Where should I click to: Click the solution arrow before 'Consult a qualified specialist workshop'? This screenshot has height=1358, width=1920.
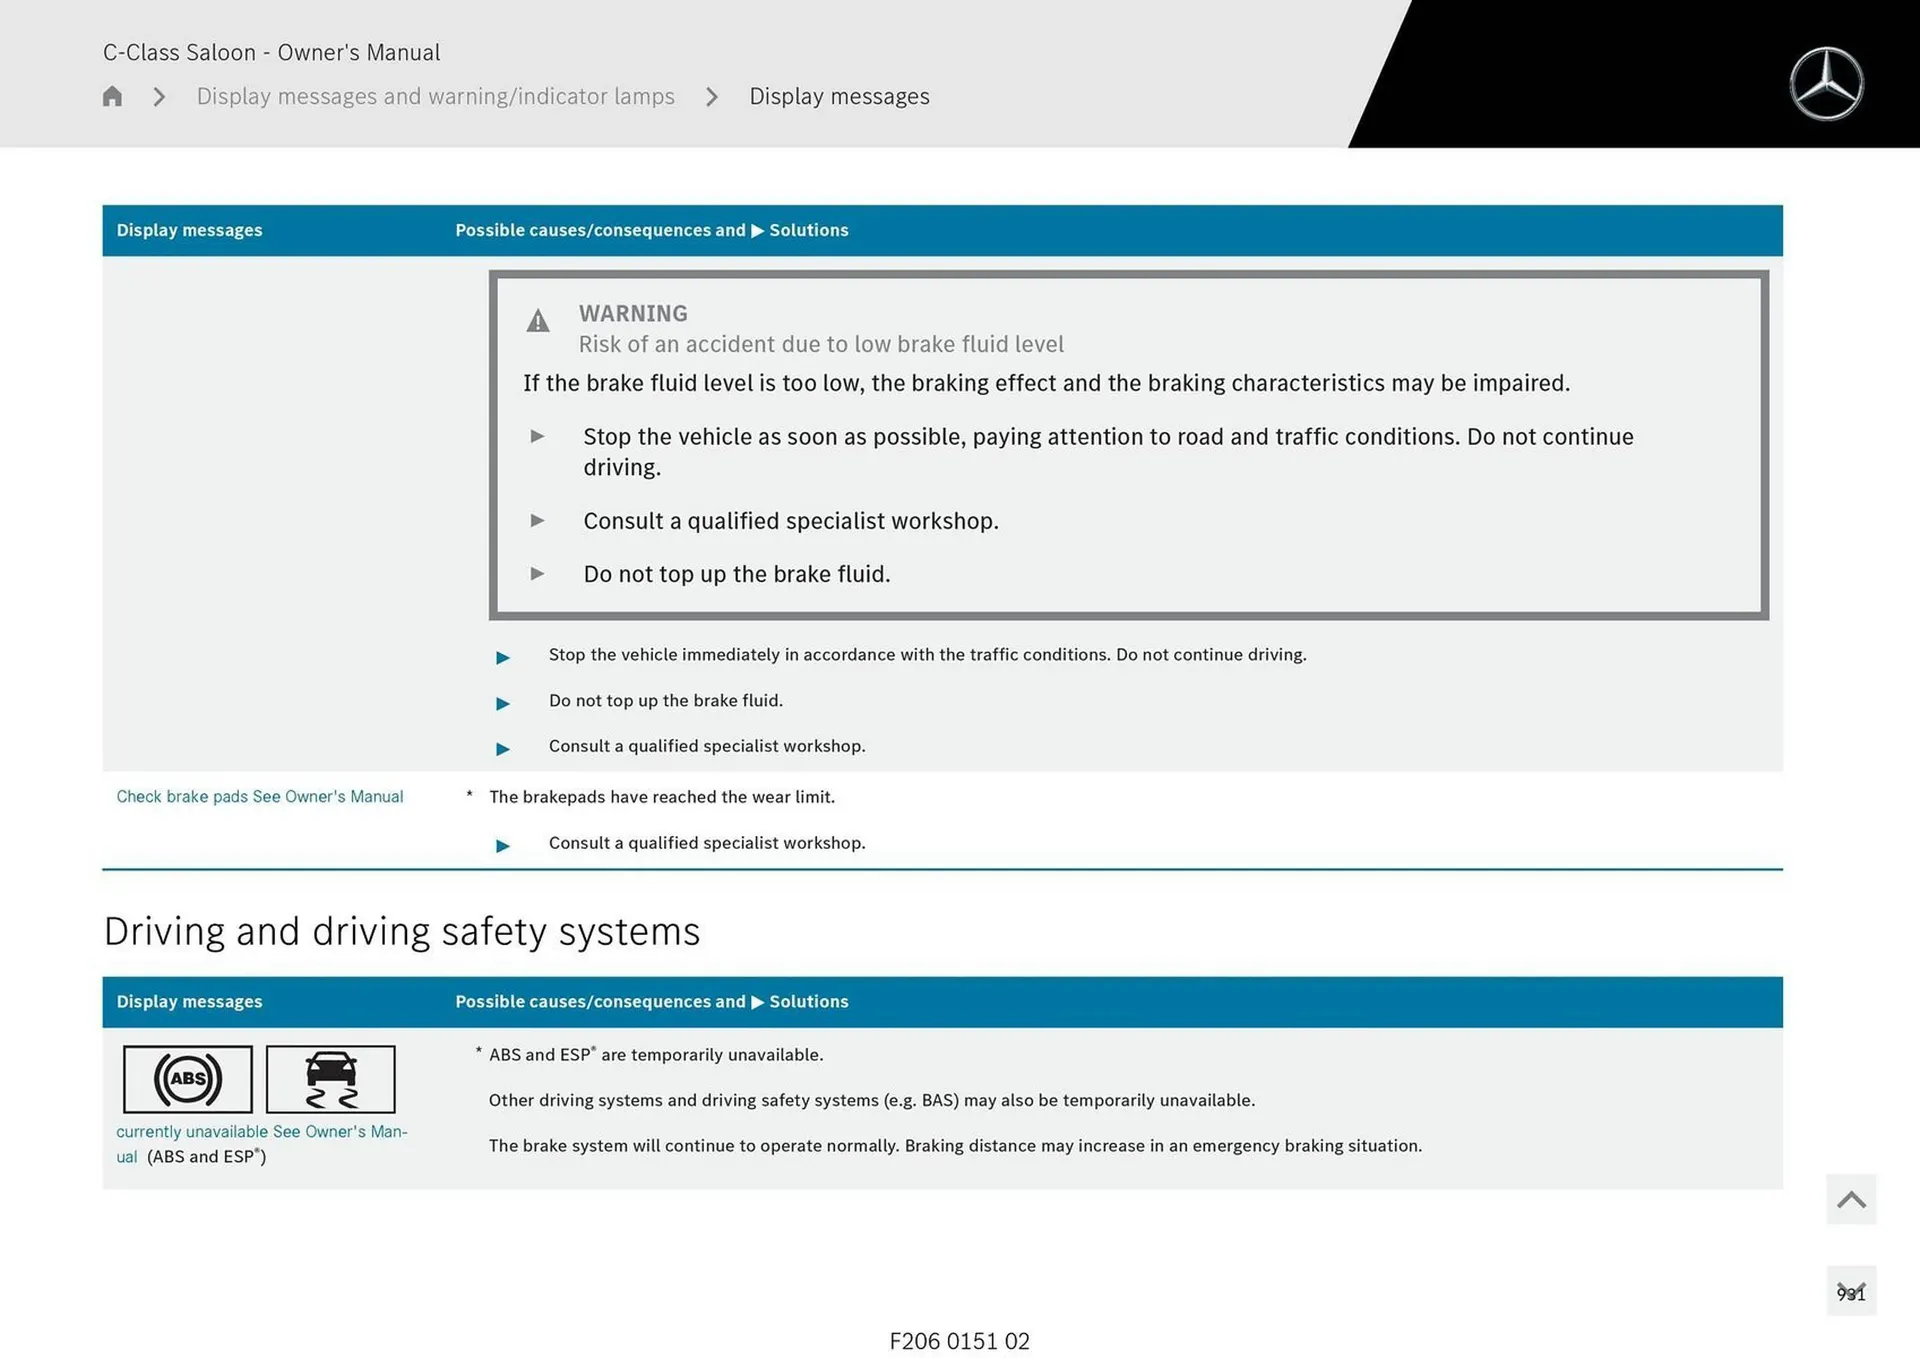click(503, 748)
